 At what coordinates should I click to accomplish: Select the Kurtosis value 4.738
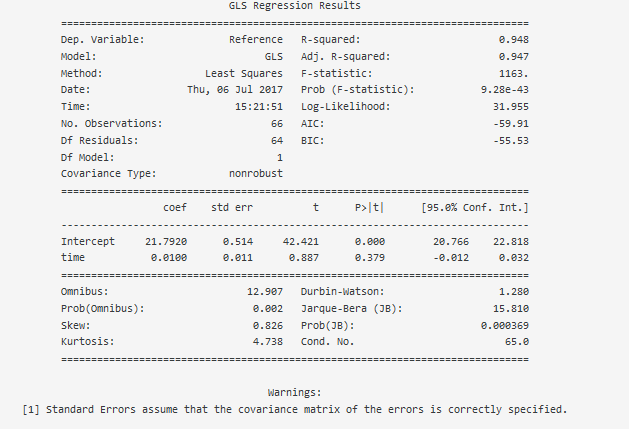point(268,342)
